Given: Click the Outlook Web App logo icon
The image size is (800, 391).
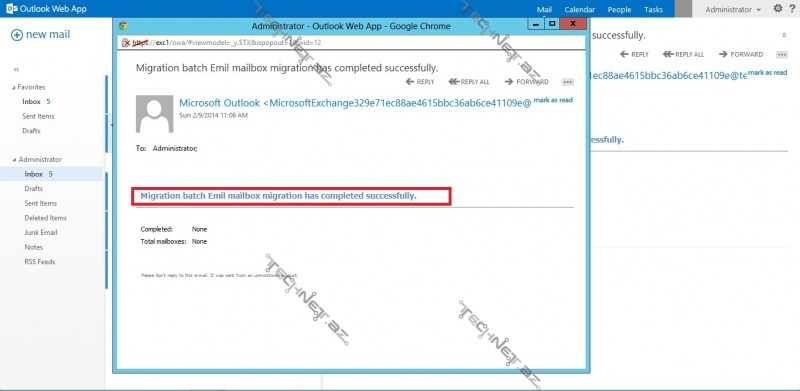Looking at the screenshot, I should pos(11,9).
